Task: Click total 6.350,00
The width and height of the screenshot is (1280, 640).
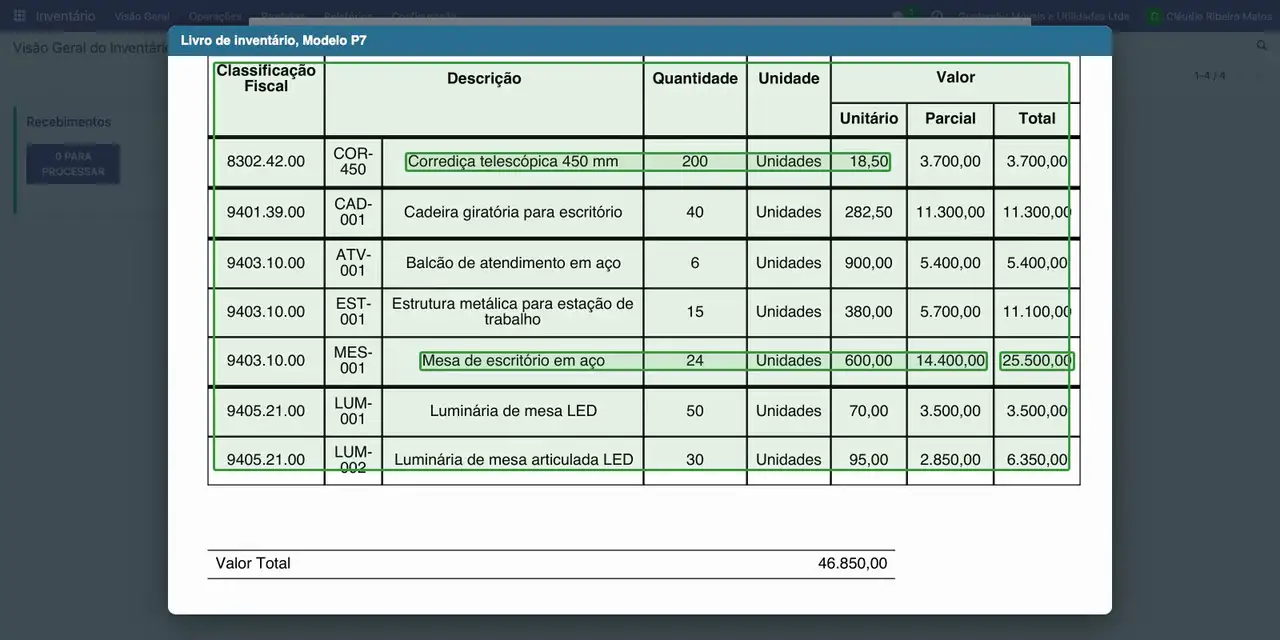Action: [1037, 460]
